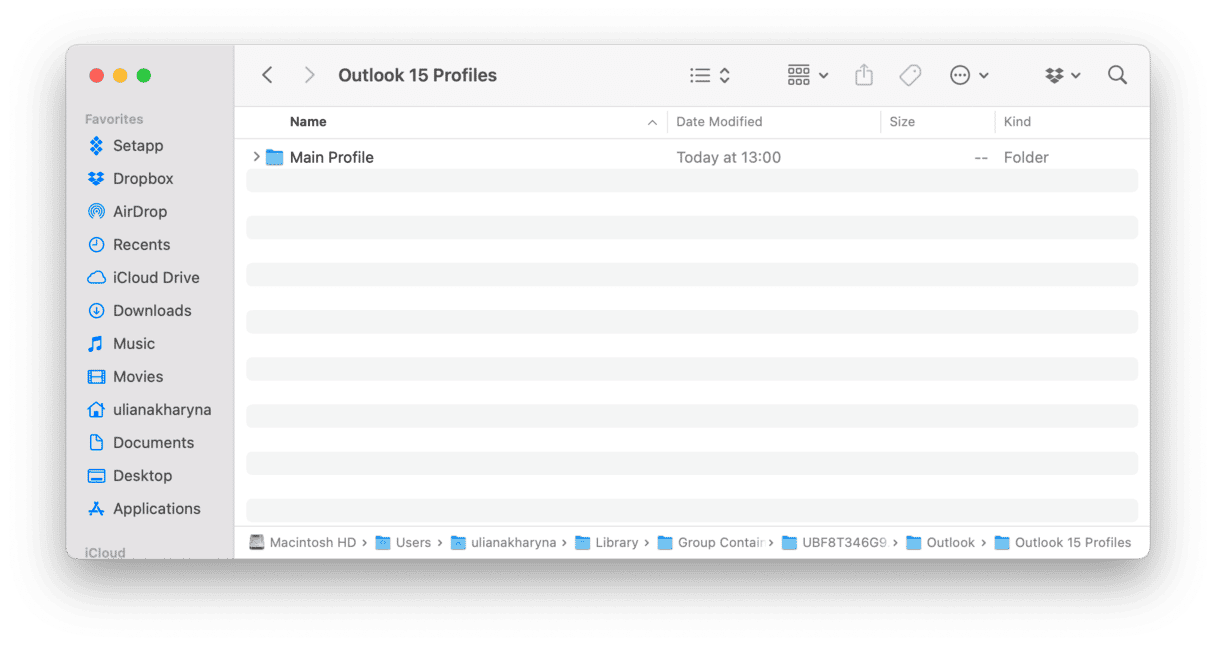Sort by the Size column header
Viewport: 1216px width, 646px height.
pyautogui.click(x=902, y=122)
